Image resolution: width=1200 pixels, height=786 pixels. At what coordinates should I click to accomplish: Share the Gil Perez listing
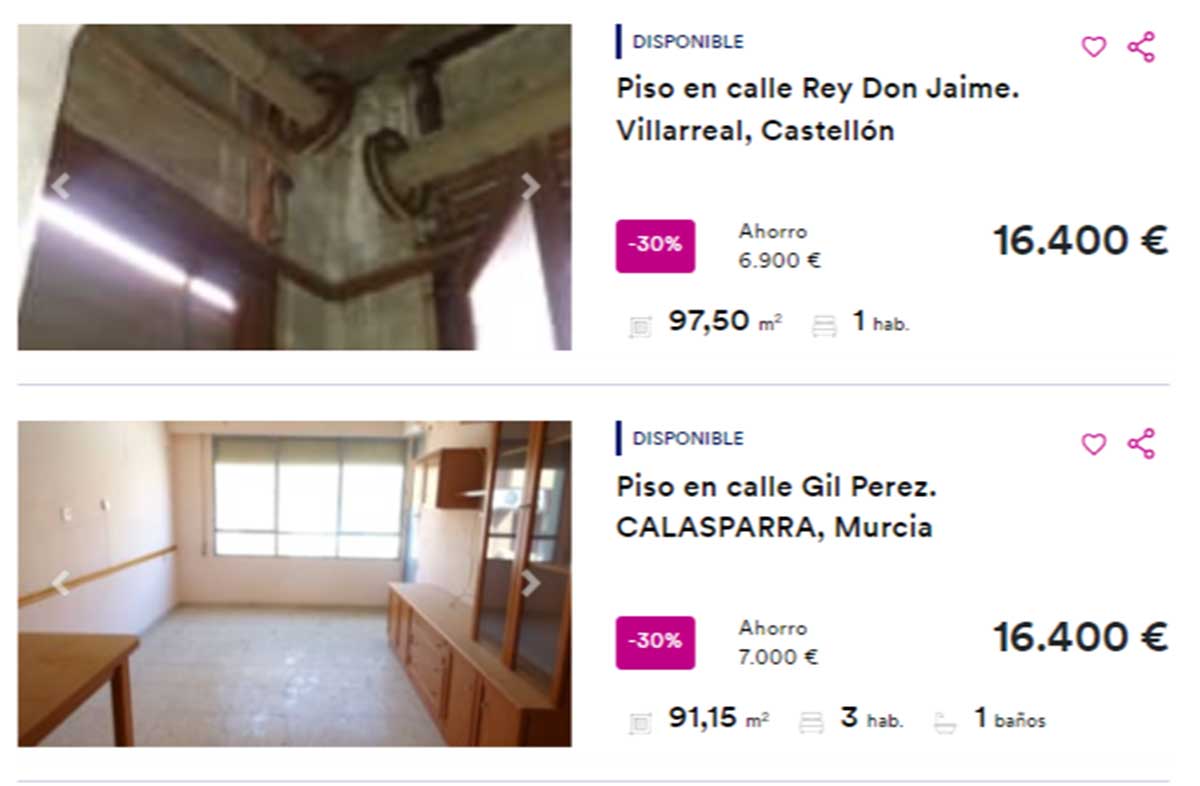1141,444
